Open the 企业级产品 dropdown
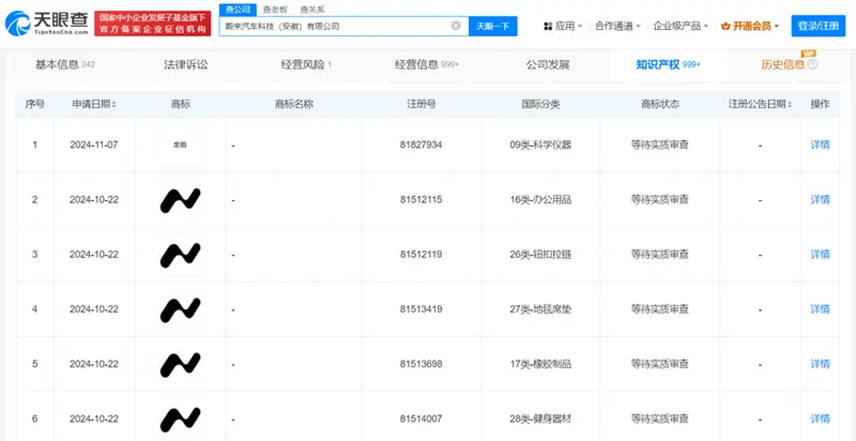 coord(678,26)
